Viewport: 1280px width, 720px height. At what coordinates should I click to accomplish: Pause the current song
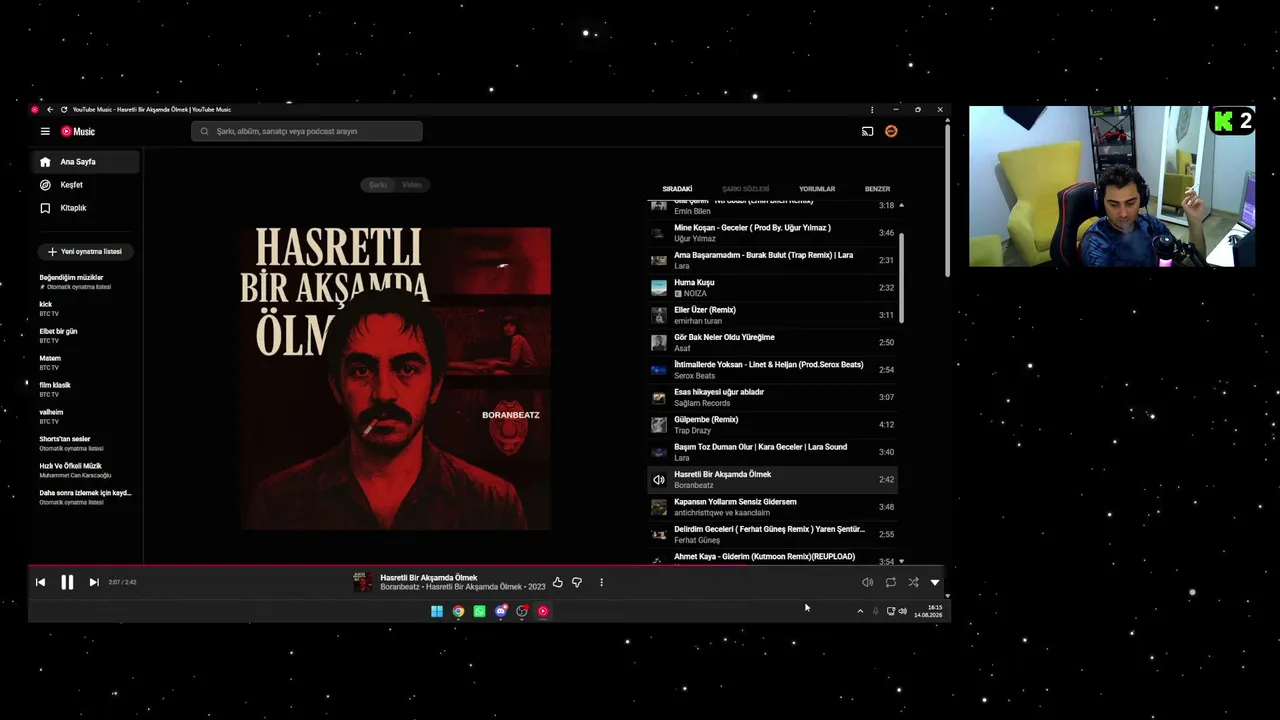pos(67,582)
